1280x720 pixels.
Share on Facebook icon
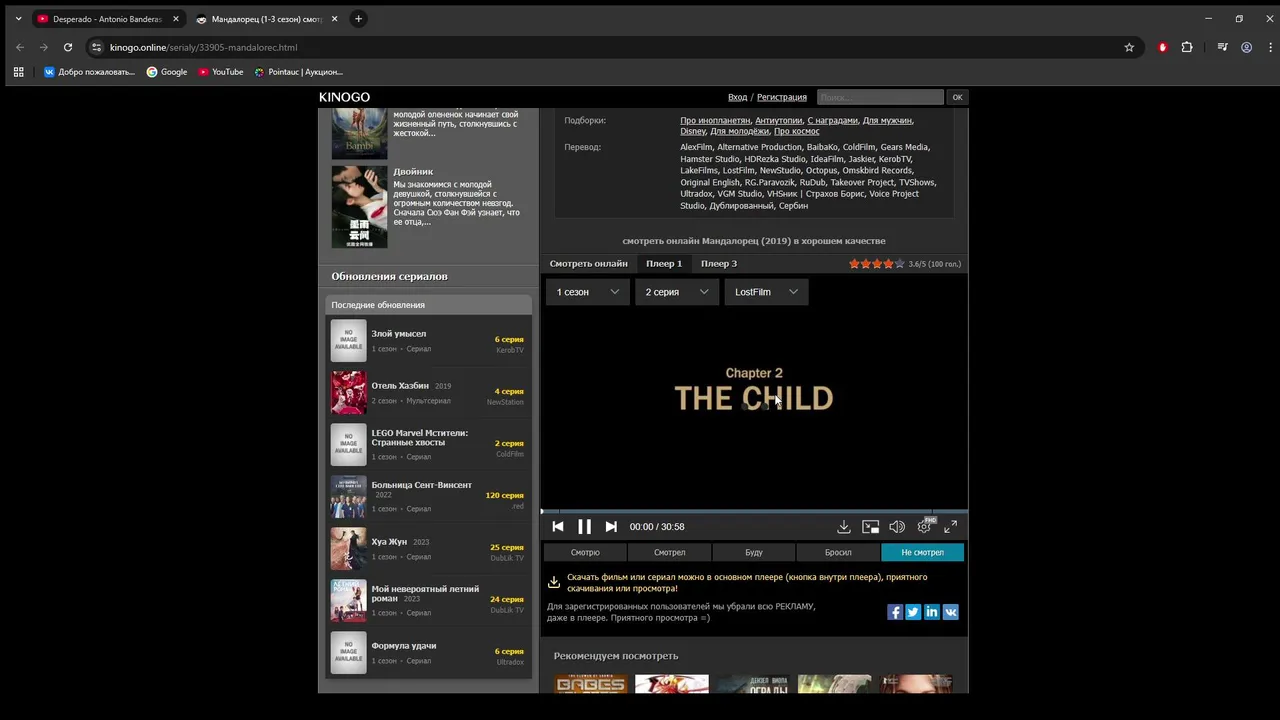pyautogui.click(x=895, y=612)
